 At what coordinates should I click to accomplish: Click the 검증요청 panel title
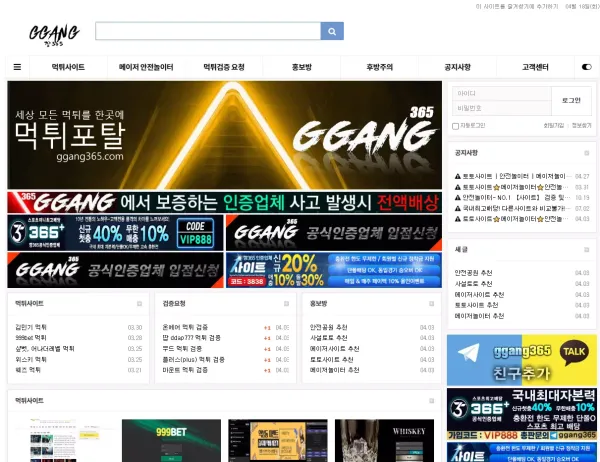point(174,304)
